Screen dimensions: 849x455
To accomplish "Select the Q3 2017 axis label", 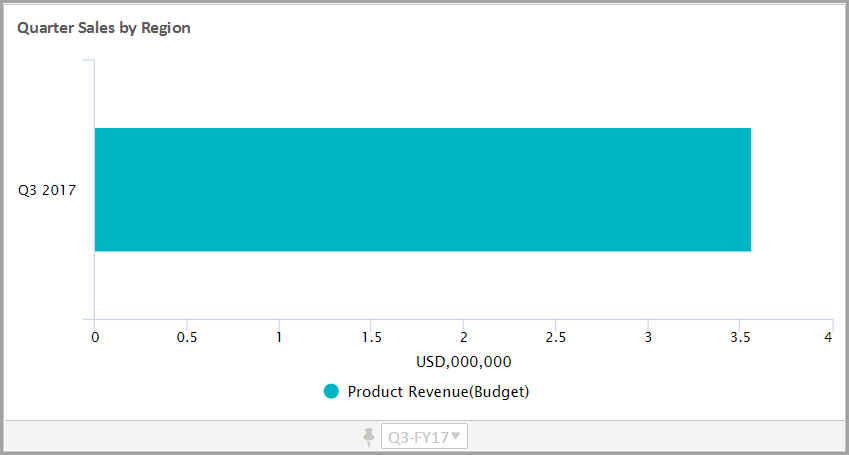I will (47, 190).
